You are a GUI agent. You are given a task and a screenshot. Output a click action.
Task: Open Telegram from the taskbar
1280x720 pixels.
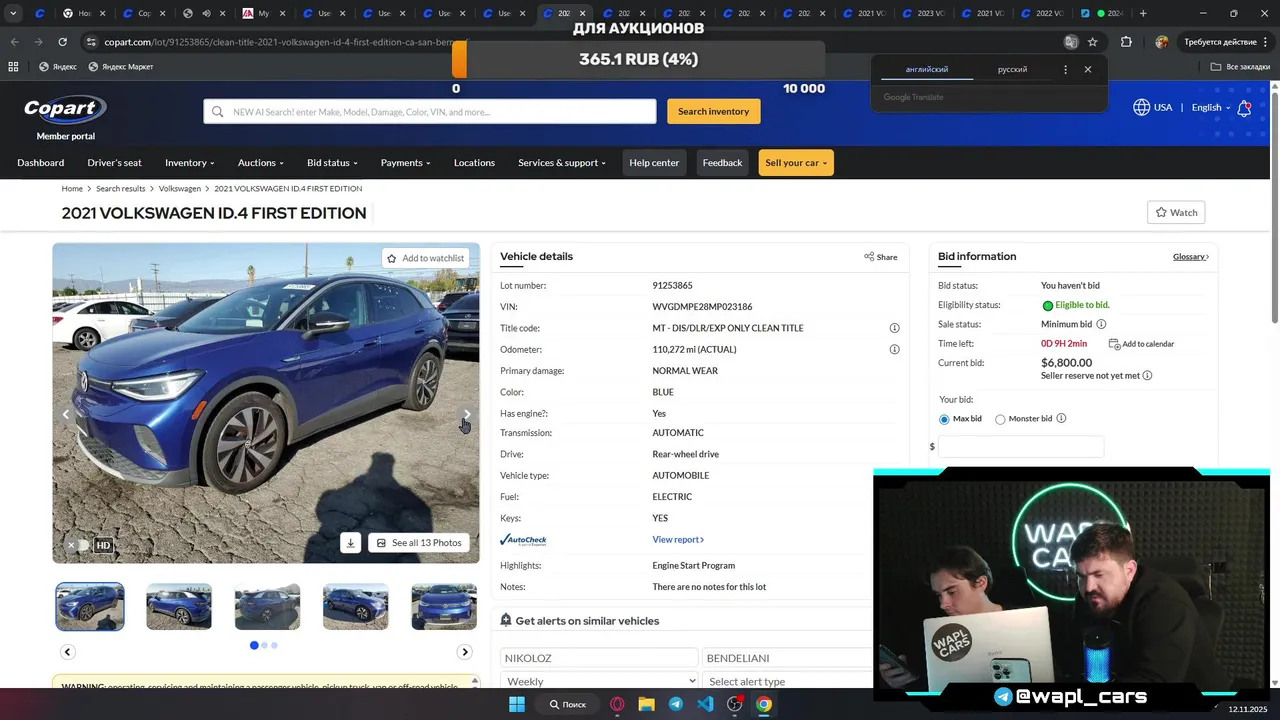pyautogui.click(x=675, y=704)
